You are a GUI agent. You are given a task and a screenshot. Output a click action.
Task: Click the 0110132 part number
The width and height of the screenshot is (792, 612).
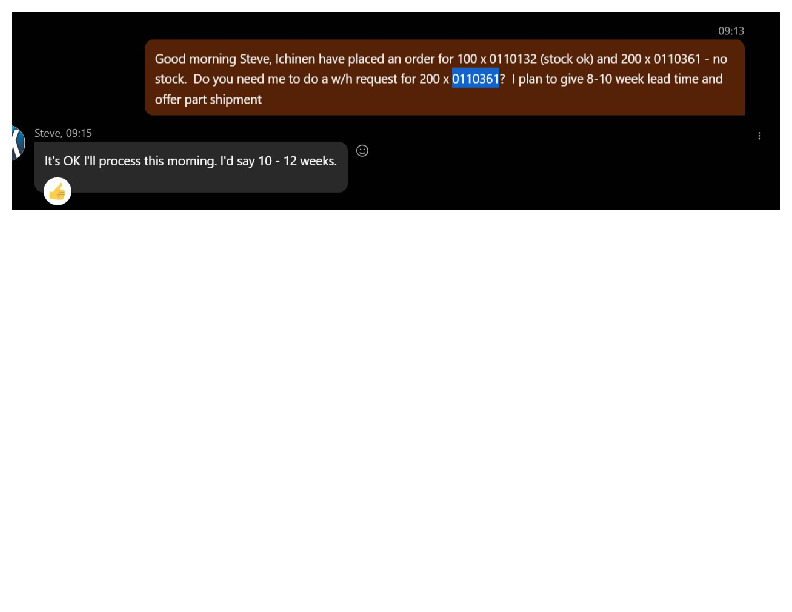[513, 59]
